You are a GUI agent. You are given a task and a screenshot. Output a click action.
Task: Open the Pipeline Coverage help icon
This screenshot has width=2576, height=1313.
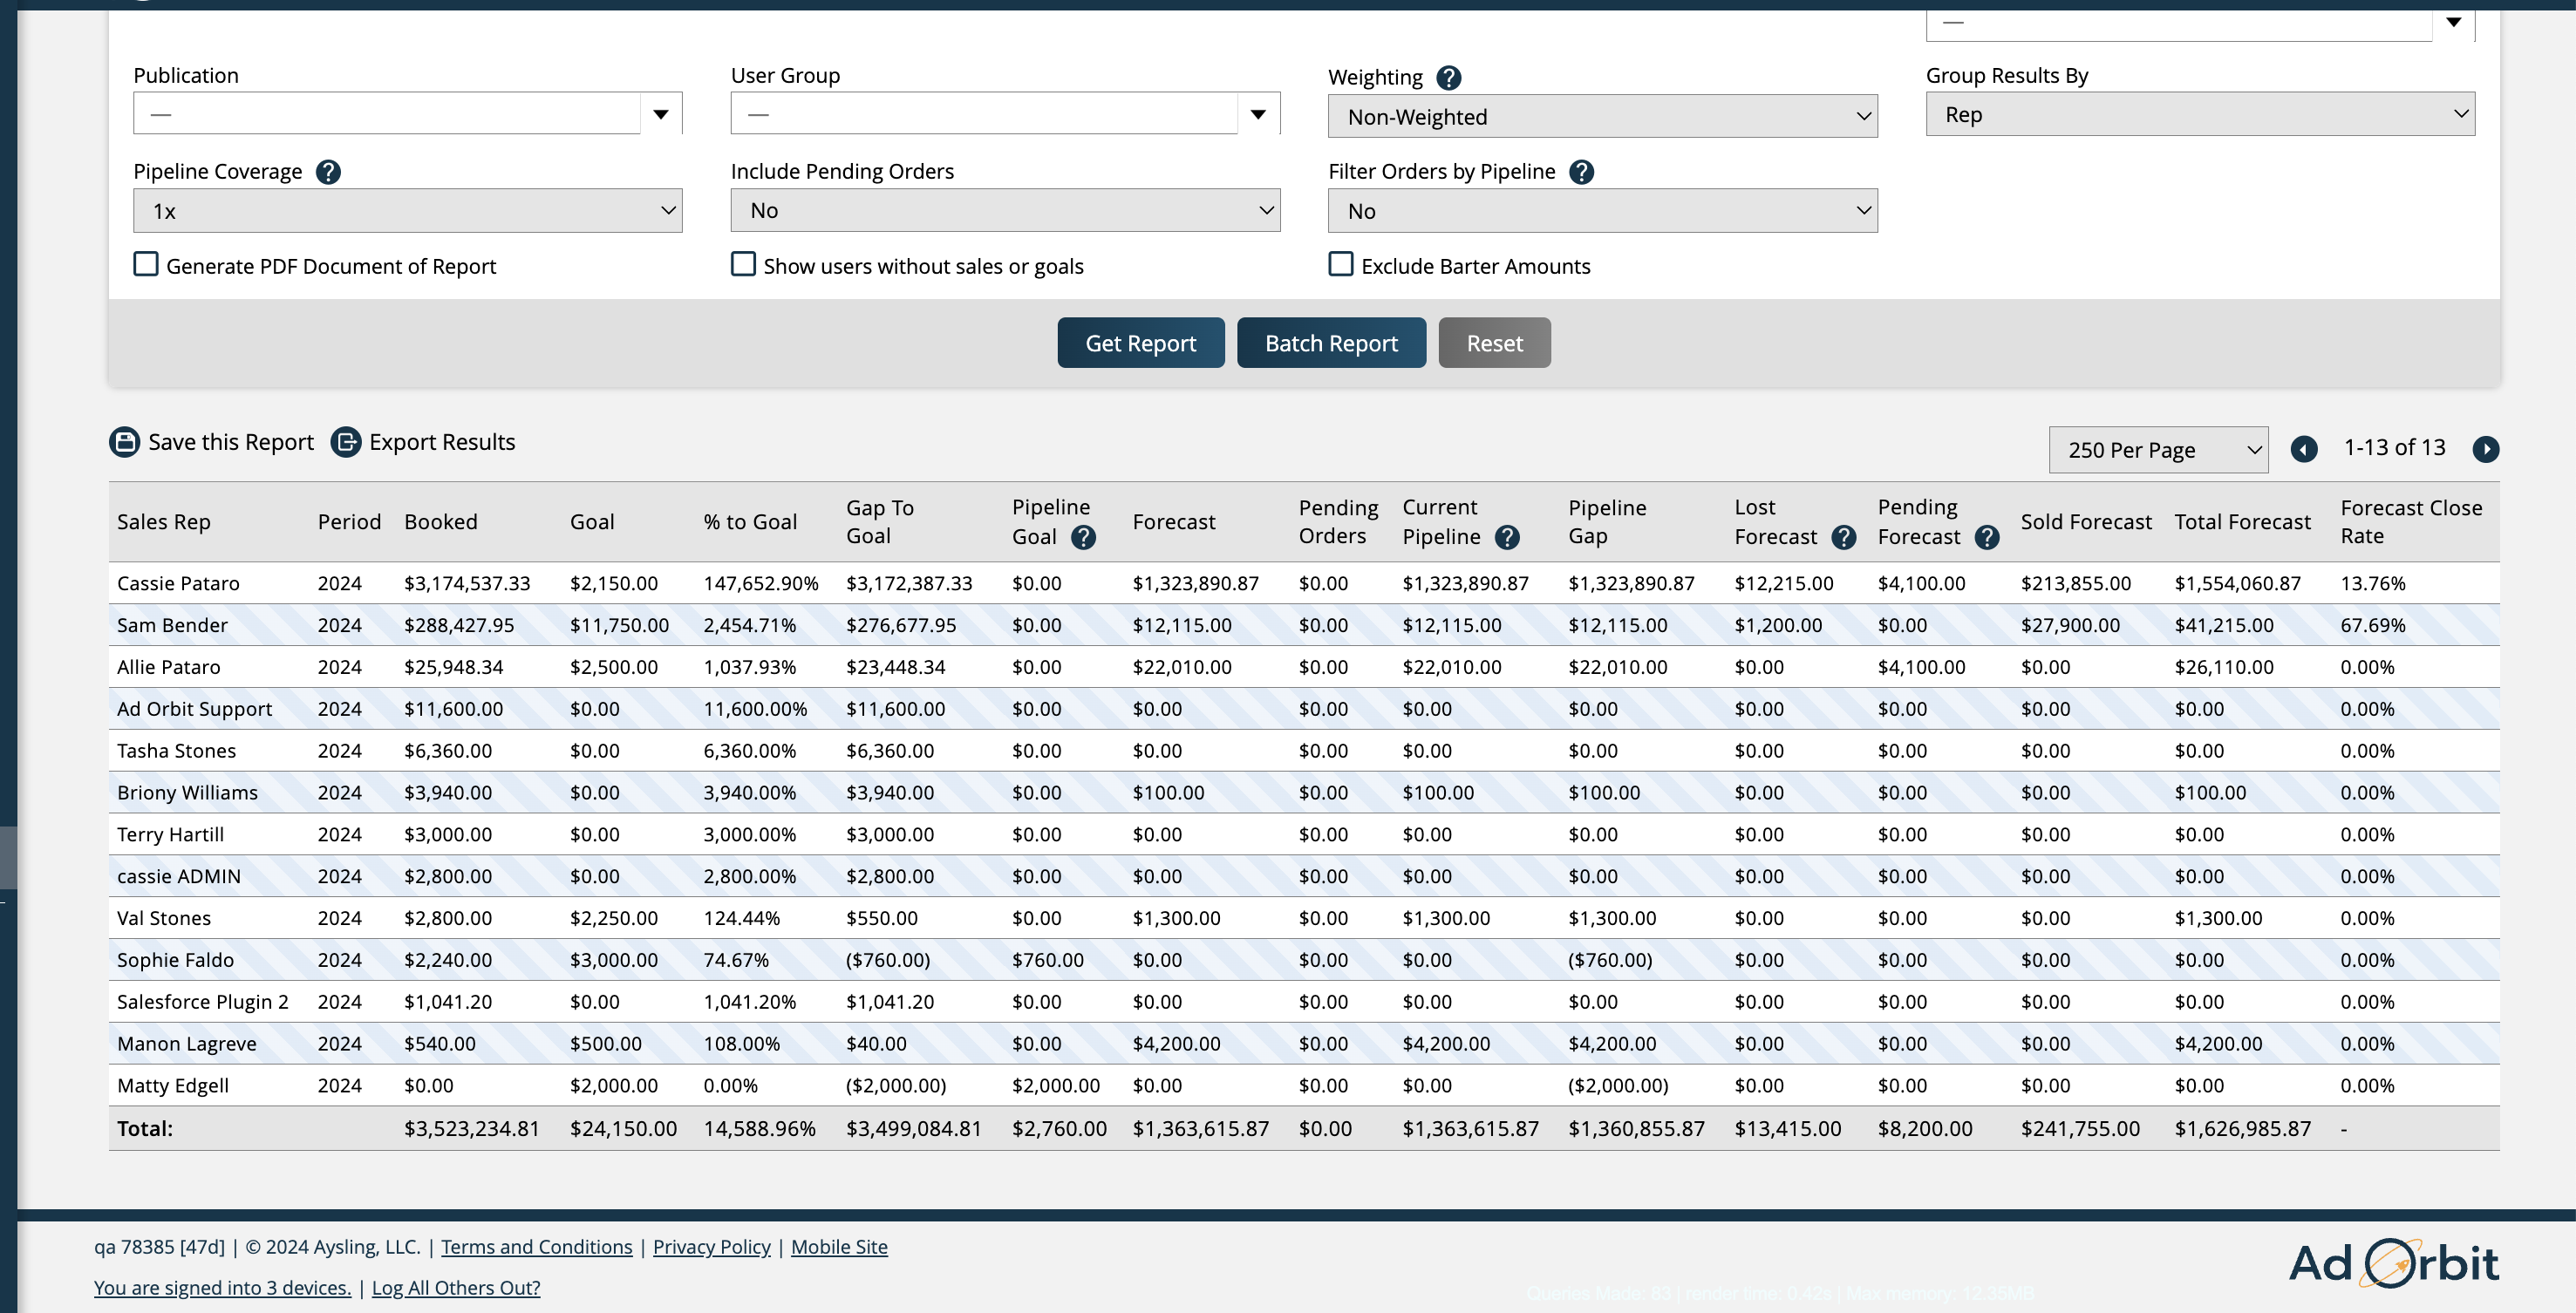point(328,172)
